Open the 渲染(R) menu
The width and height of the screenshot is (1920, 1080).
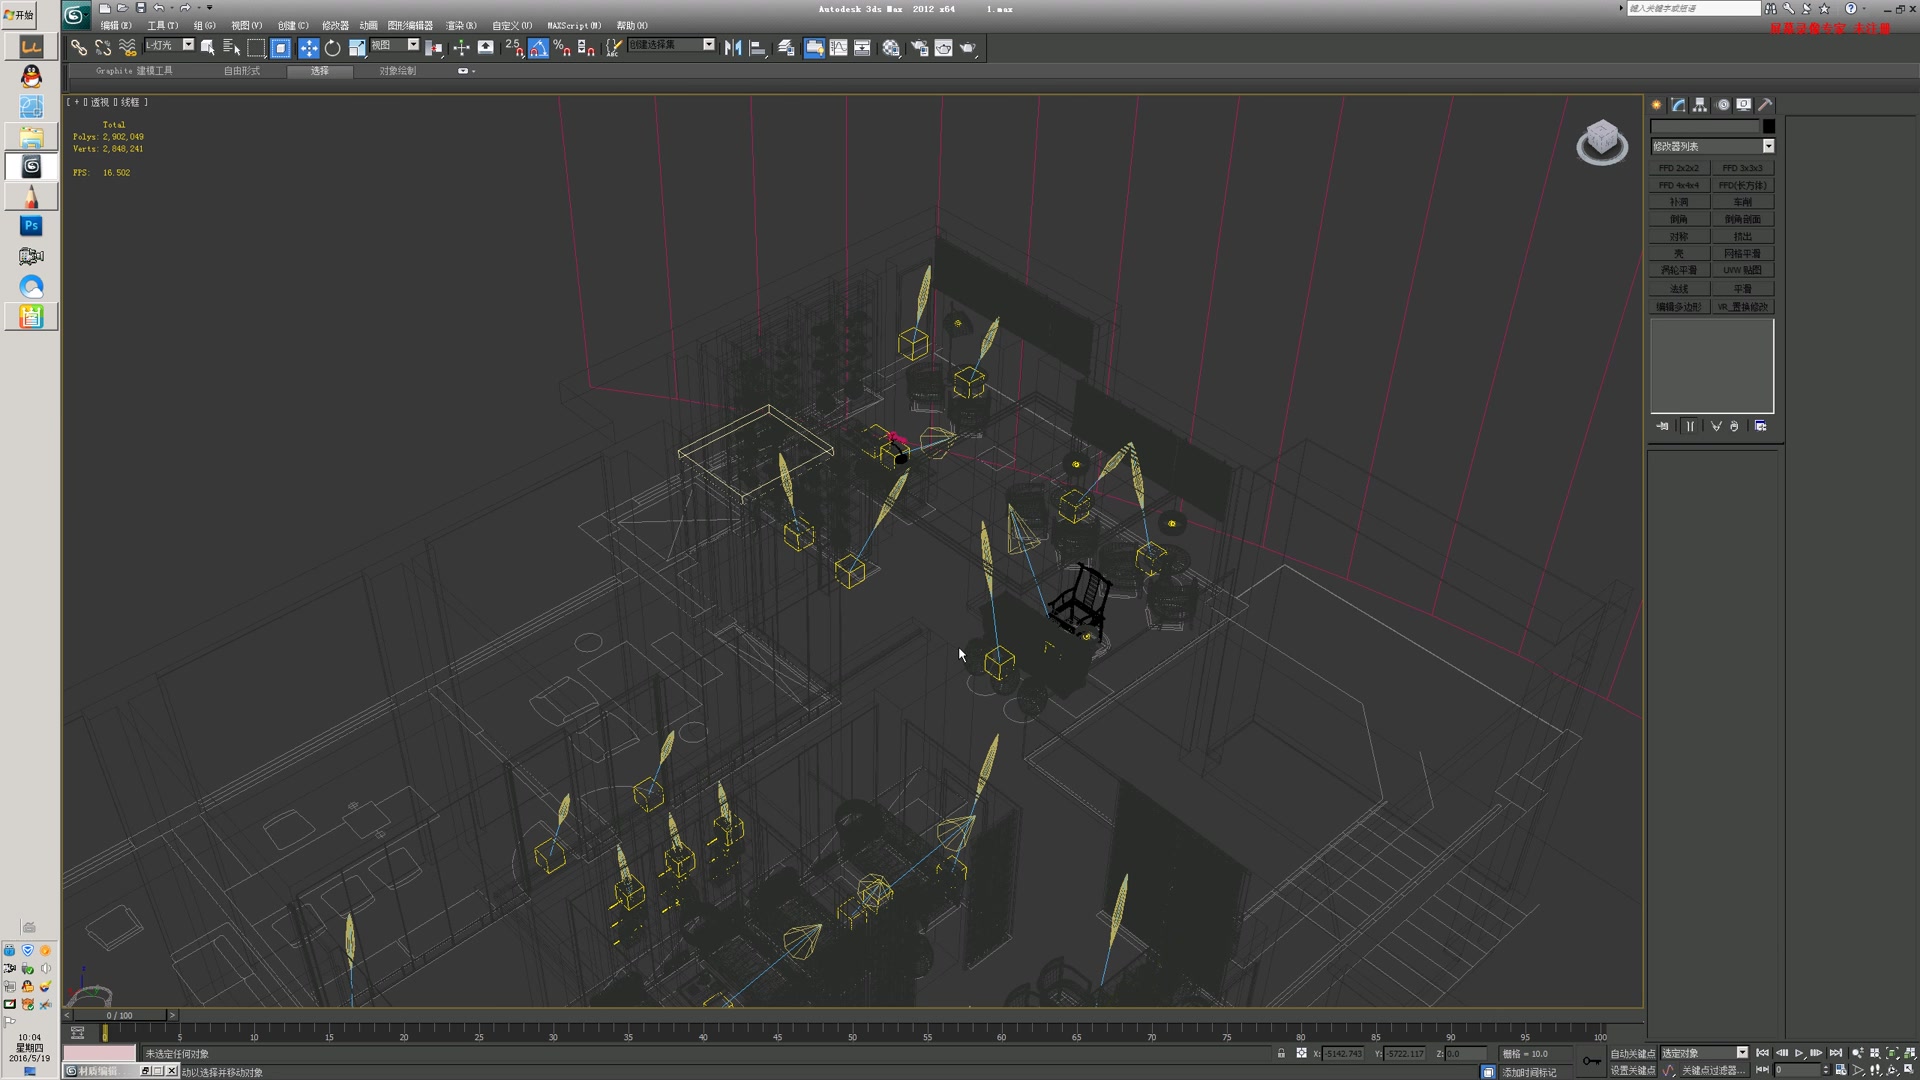(461, 25)
